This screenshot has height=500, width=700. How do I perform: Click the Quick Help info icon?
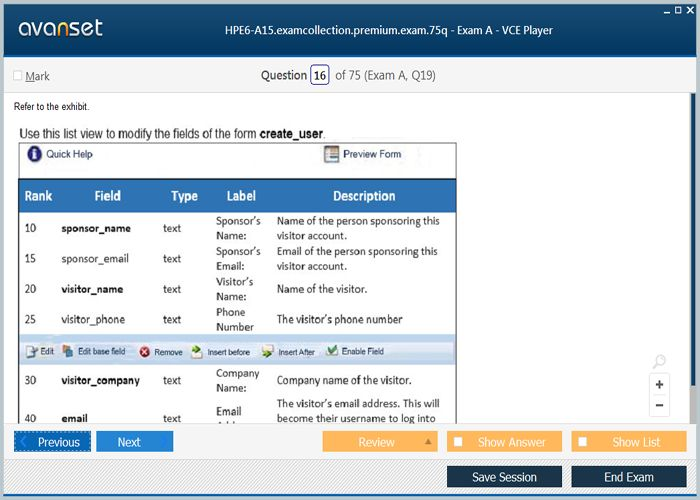(x=35, y=154)
